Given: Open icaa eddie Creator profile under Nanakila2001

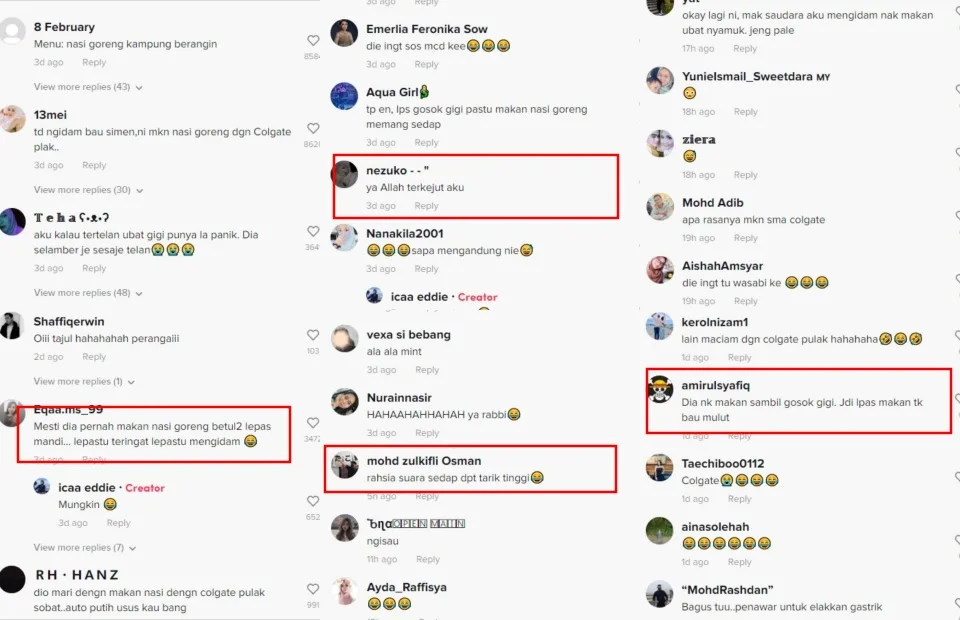Looking at the screenshot, I should [x=419, y=297].
